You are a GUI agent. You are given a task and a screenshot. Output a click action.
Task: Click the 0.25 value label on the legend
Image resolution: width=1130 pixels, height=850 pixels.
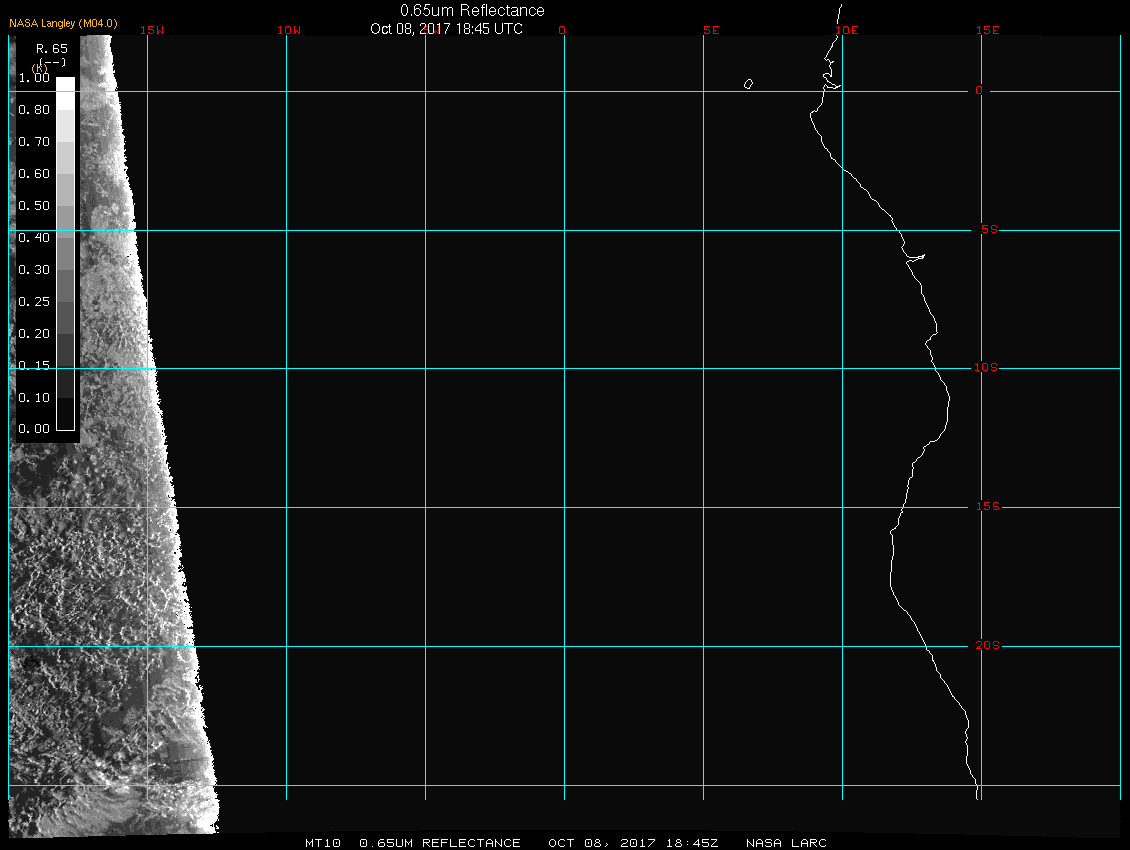pyautogui.click(x=34, y=301)
